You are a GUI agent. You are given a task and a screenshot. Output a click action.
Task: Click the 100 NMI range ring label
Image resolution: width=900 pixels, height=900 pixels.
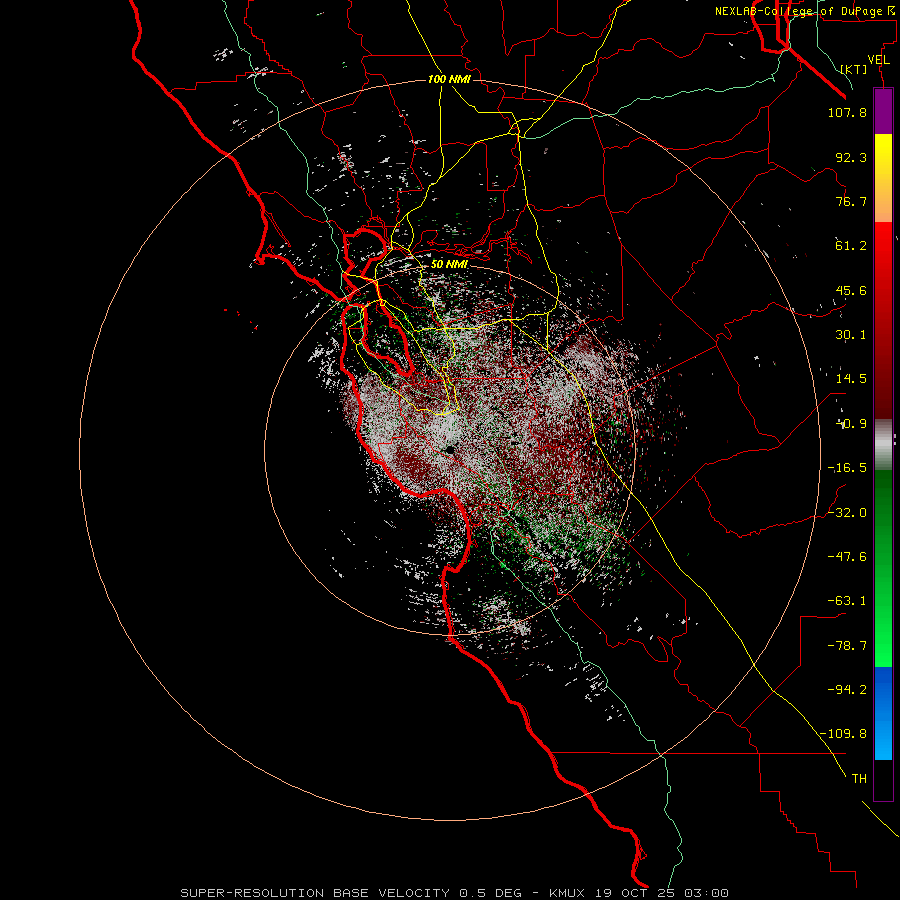[449, 79]
